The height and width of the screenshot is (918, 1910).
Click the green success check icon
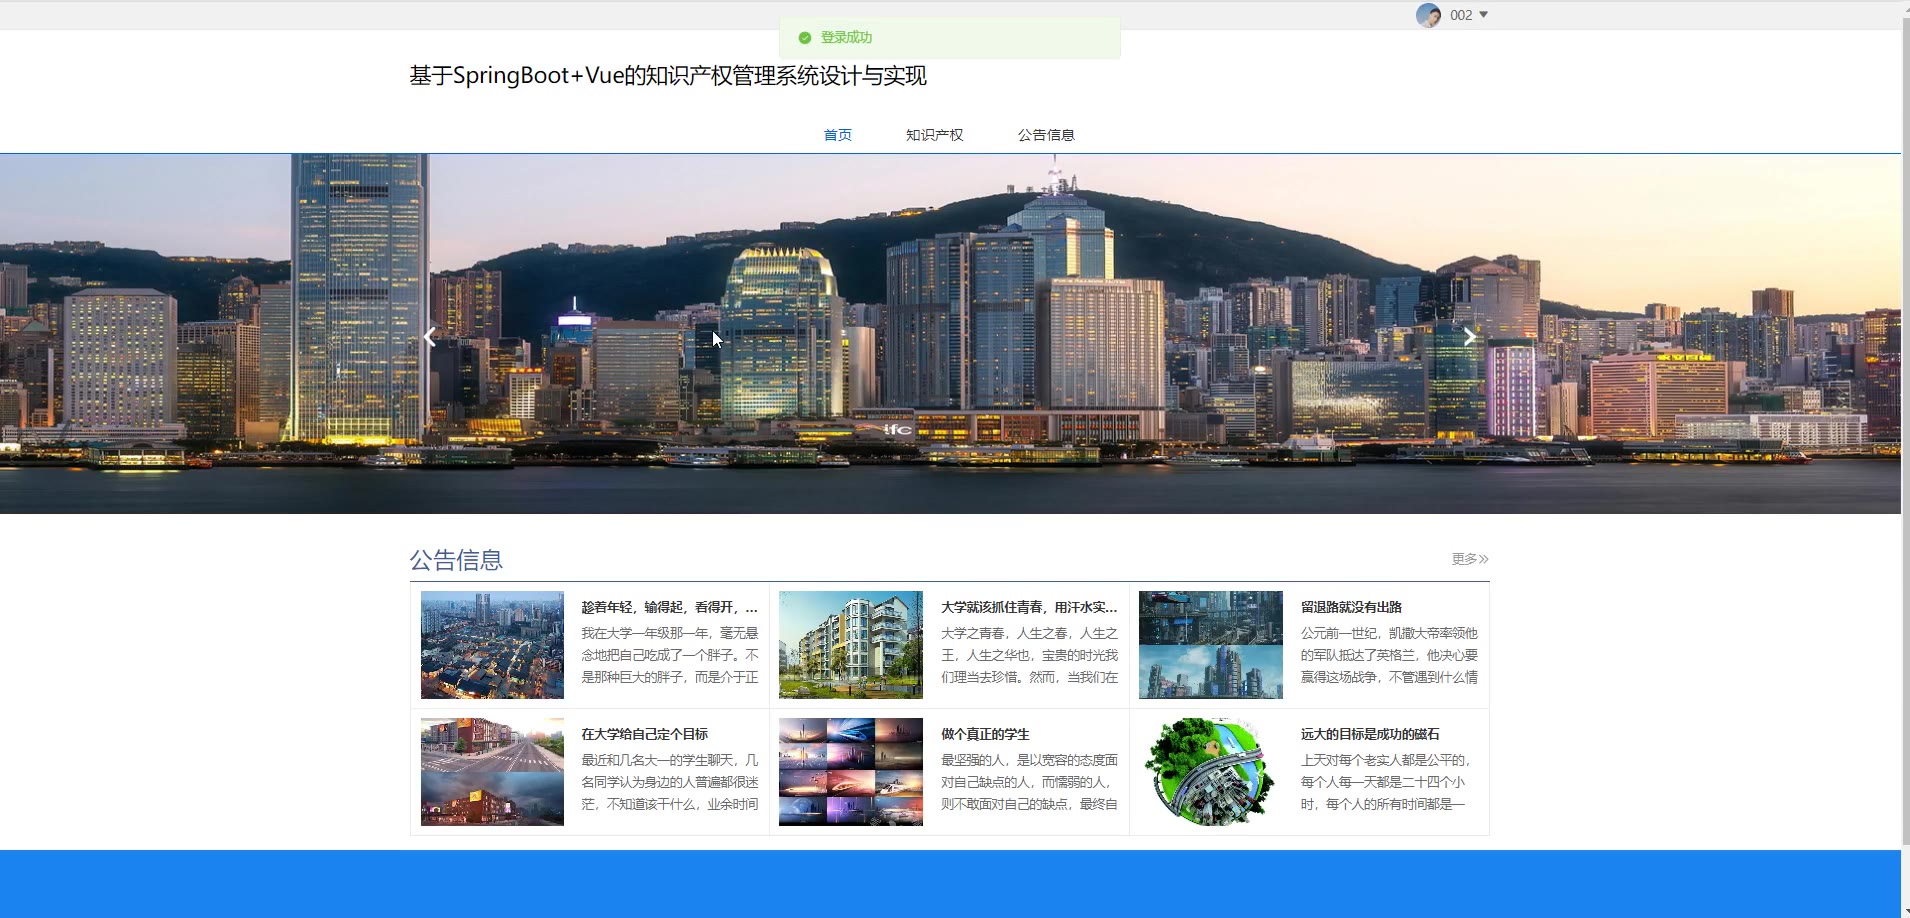click(x=804, y=38)
